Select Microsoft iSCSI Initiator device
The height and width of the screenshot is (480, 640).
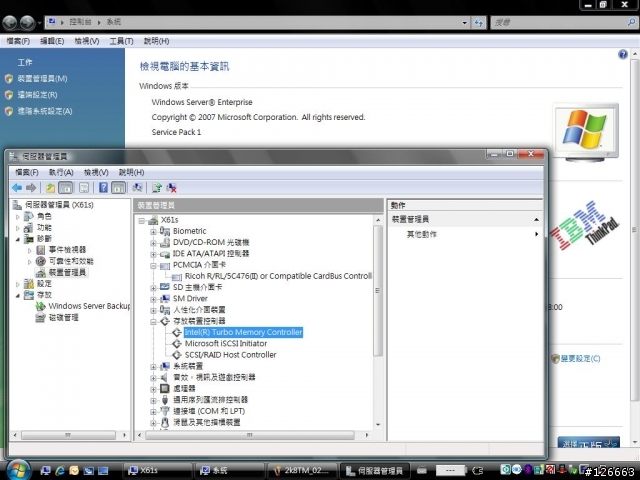pyautogui.click(x=226, y=344)
